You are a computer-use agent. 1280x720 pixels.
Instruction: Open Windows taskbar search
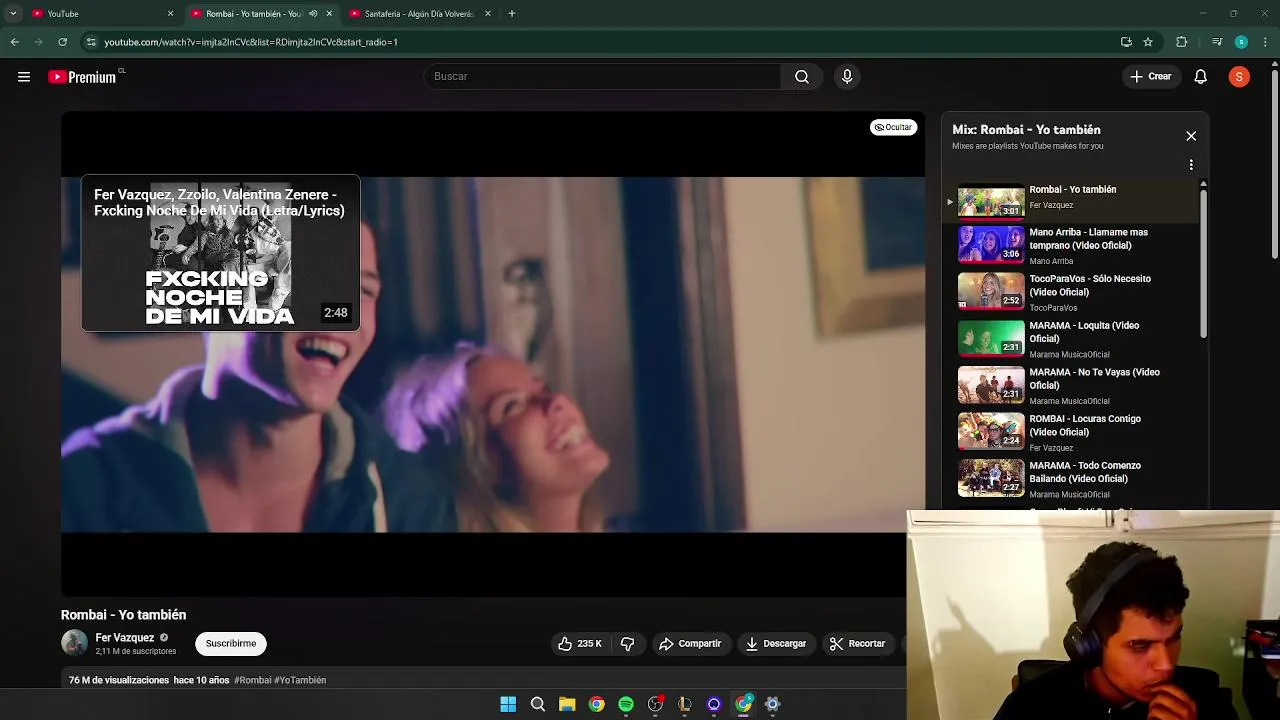coord(538,704)
